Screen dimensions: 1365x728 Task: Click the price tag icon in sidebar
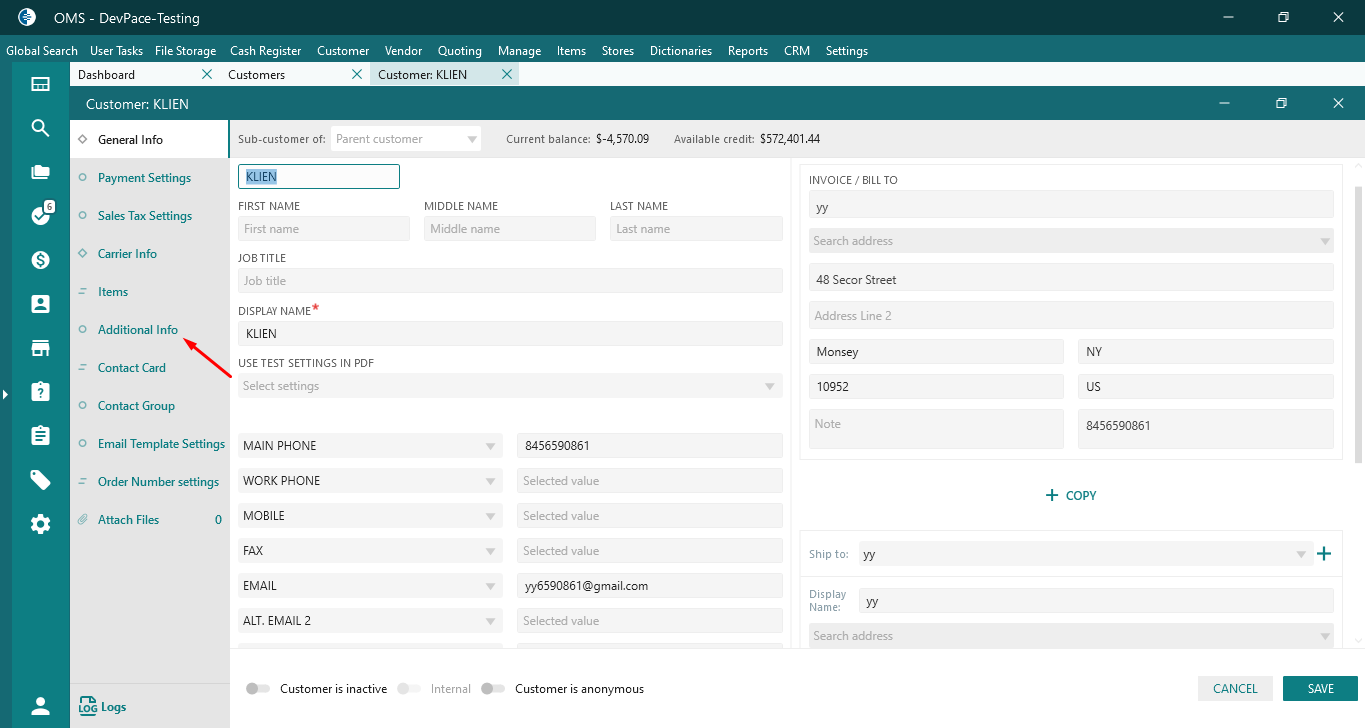pyautogui.click(x=40, y=480)
